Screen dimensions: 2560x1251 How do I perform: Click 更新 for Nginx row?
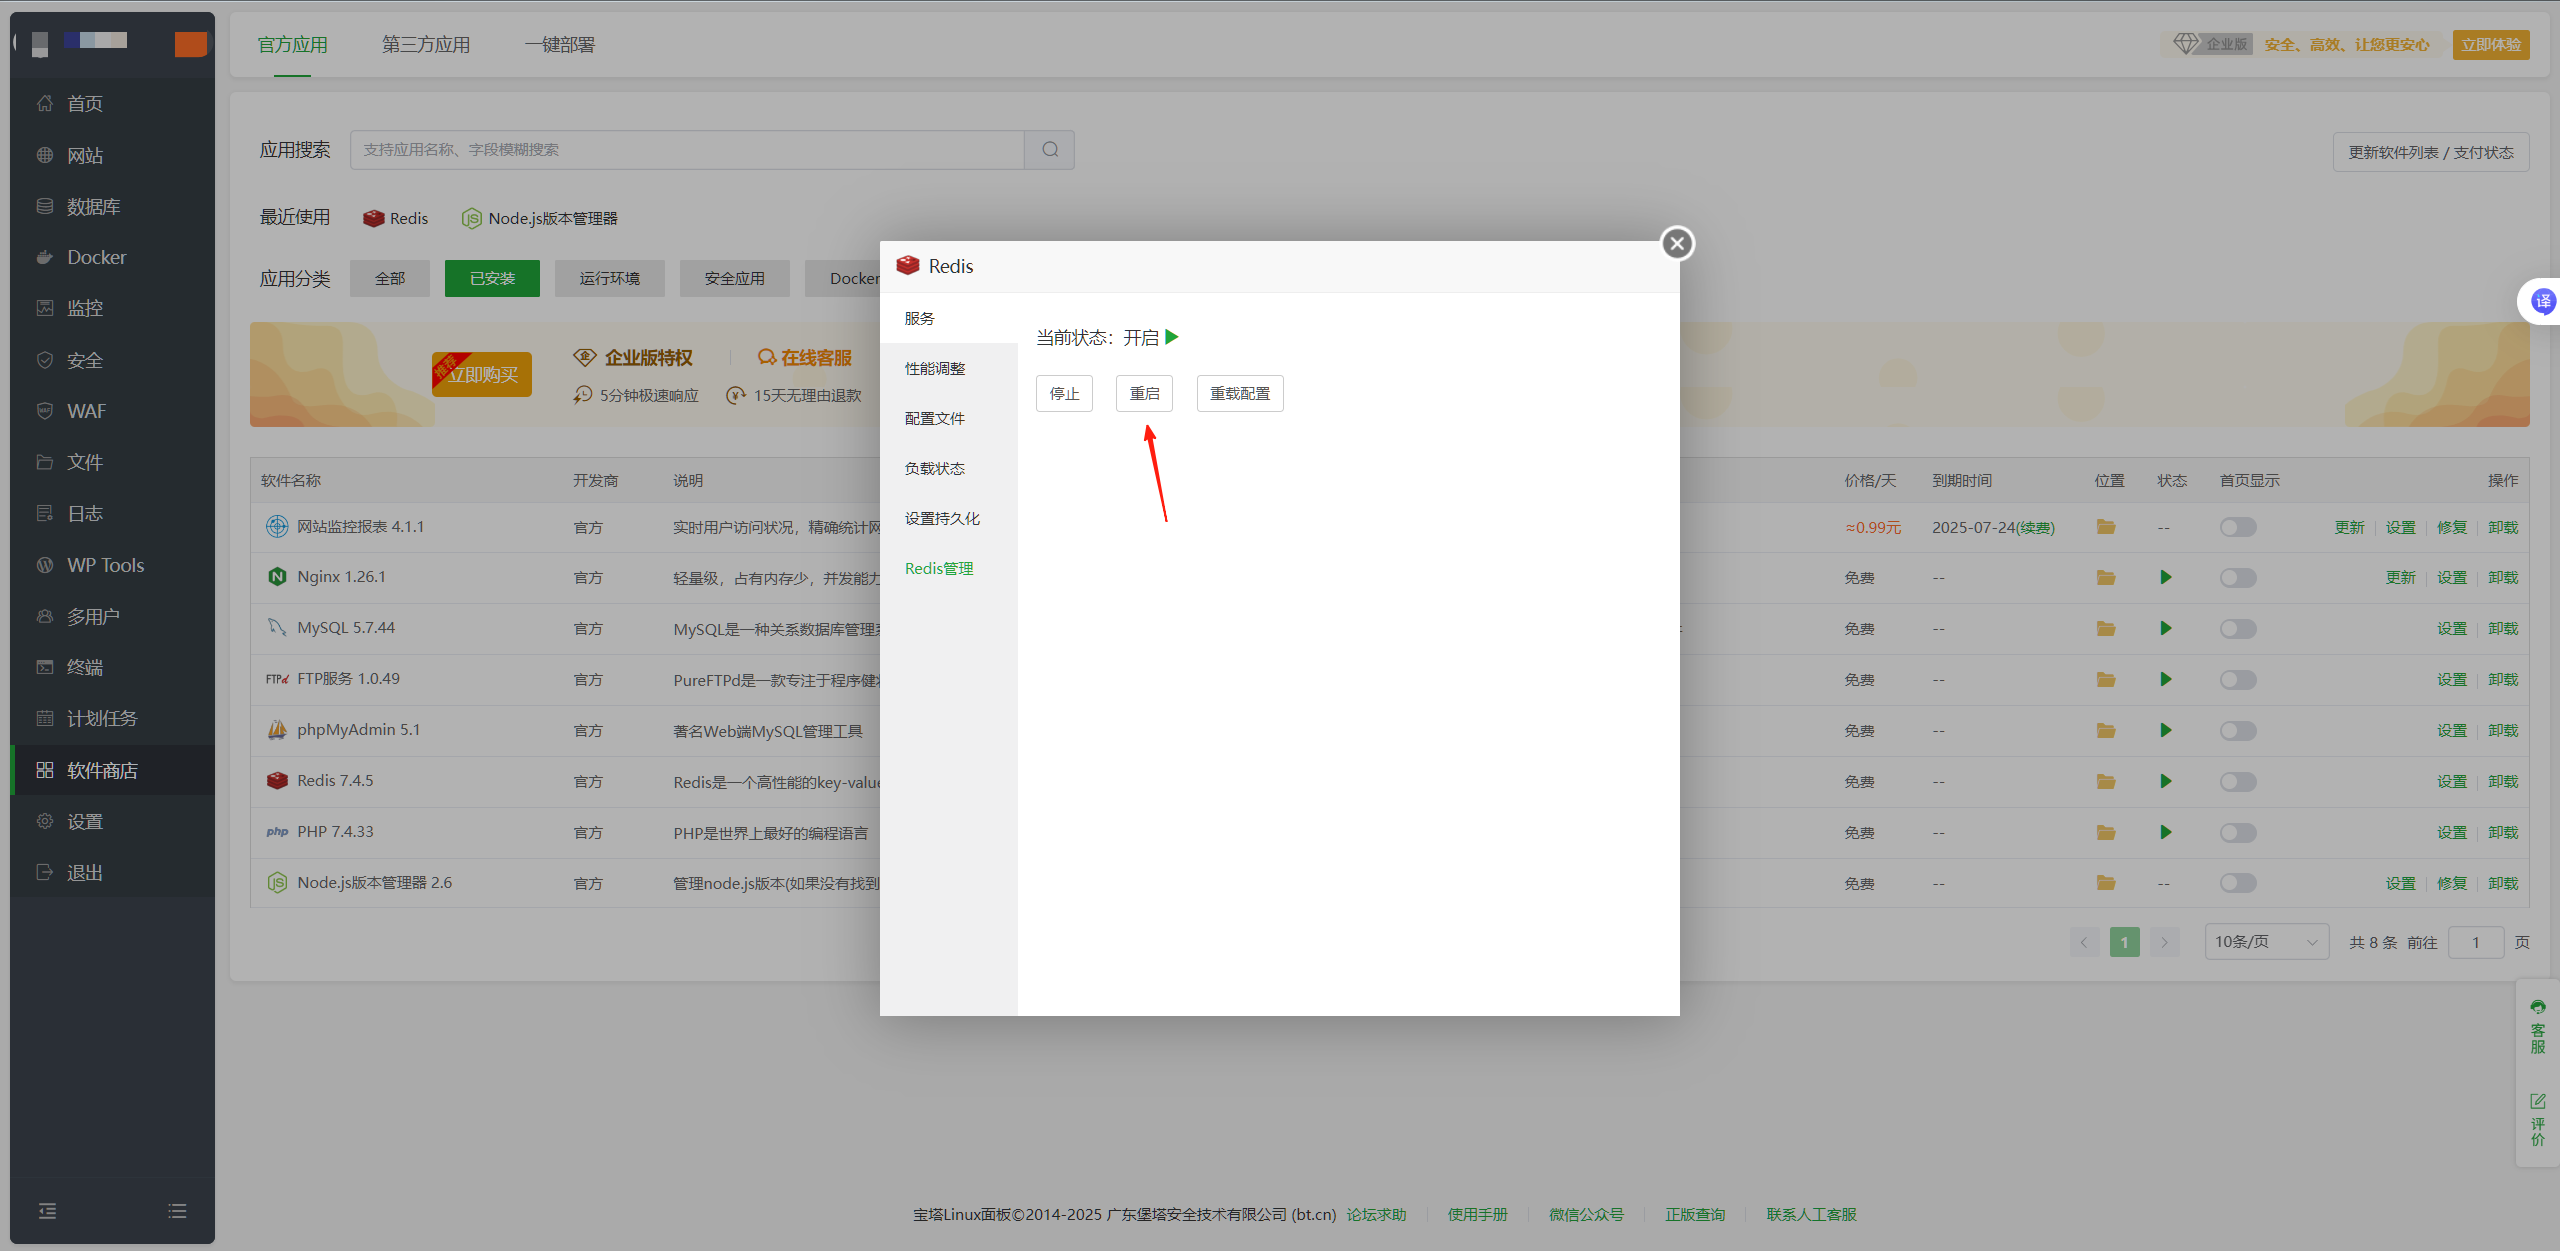[2400, 577]
